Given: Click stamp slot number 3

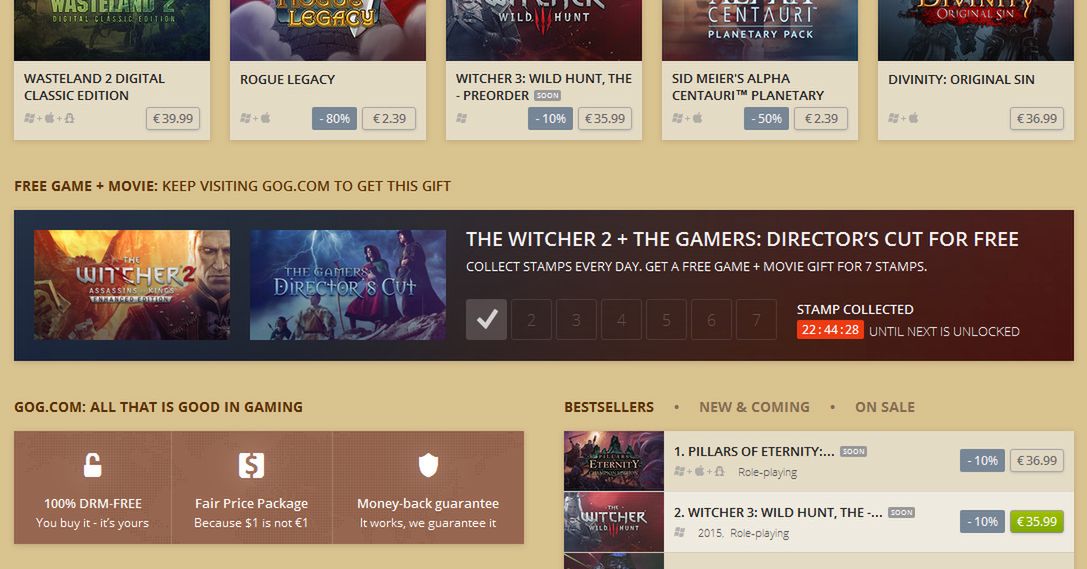Looking at the screenshot, I should tap(576, 319).
